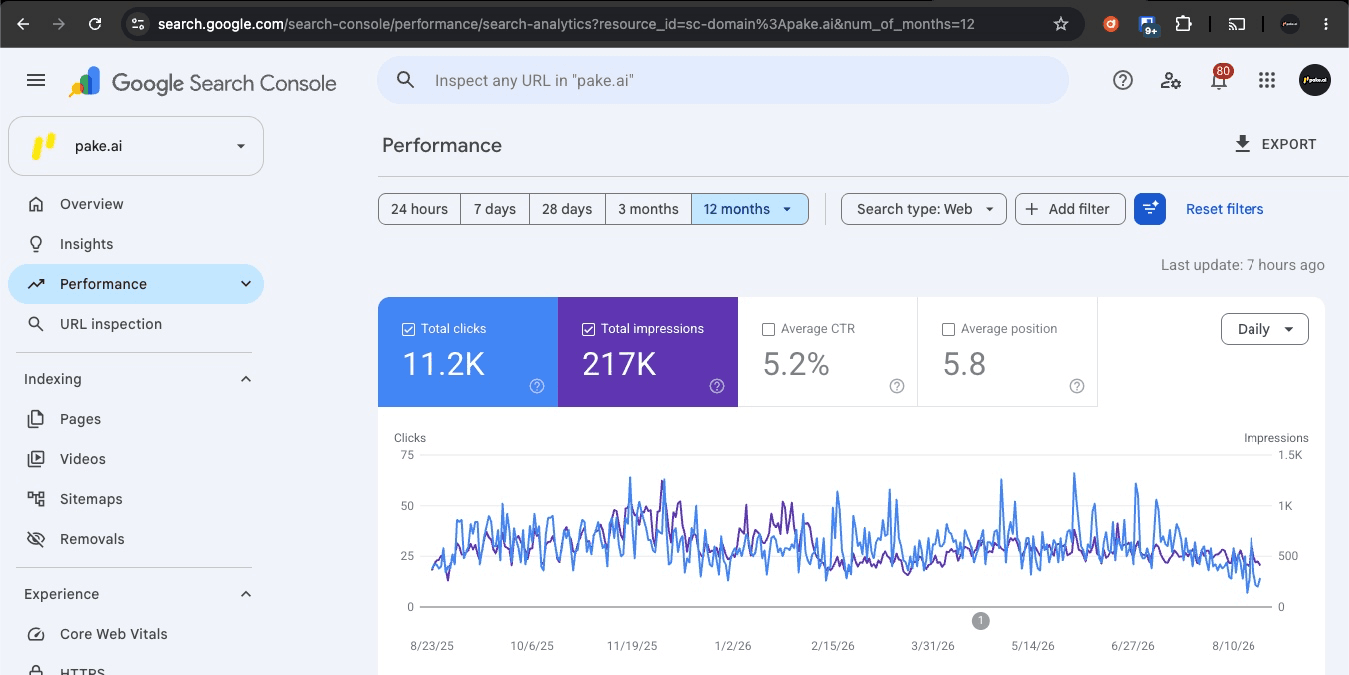1349x675 pixels.
Task: Click the Google Search Console logo
Action: 203,83
